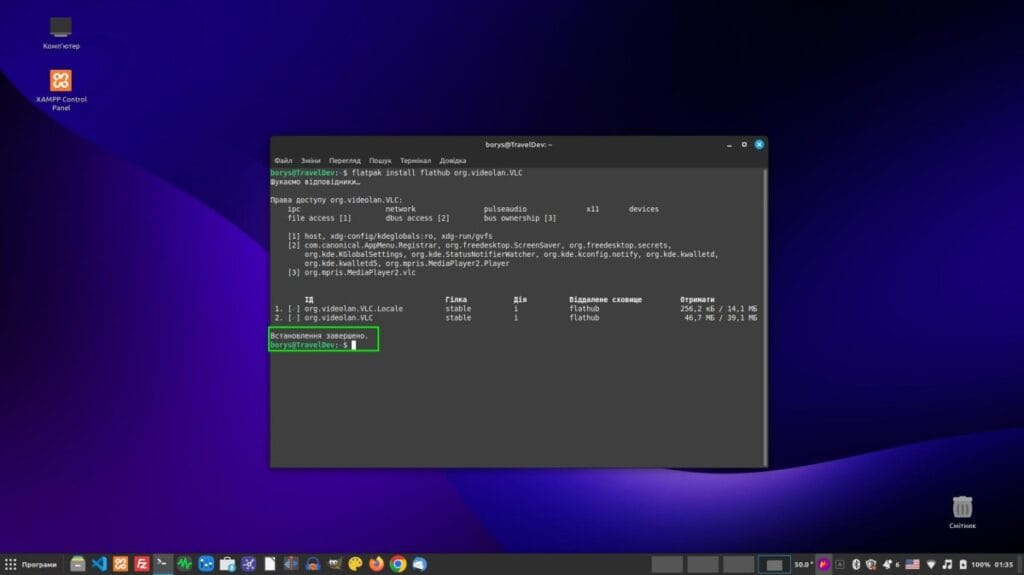1024x575 pixels.
Task: Click the Встановлення завершено message
Action: (319, 336)
